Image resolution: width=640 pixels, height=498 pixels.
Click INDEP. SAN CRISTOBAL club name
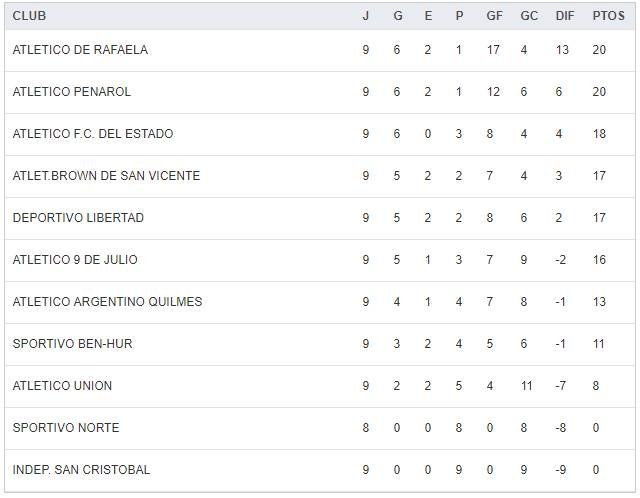point(81,470)
